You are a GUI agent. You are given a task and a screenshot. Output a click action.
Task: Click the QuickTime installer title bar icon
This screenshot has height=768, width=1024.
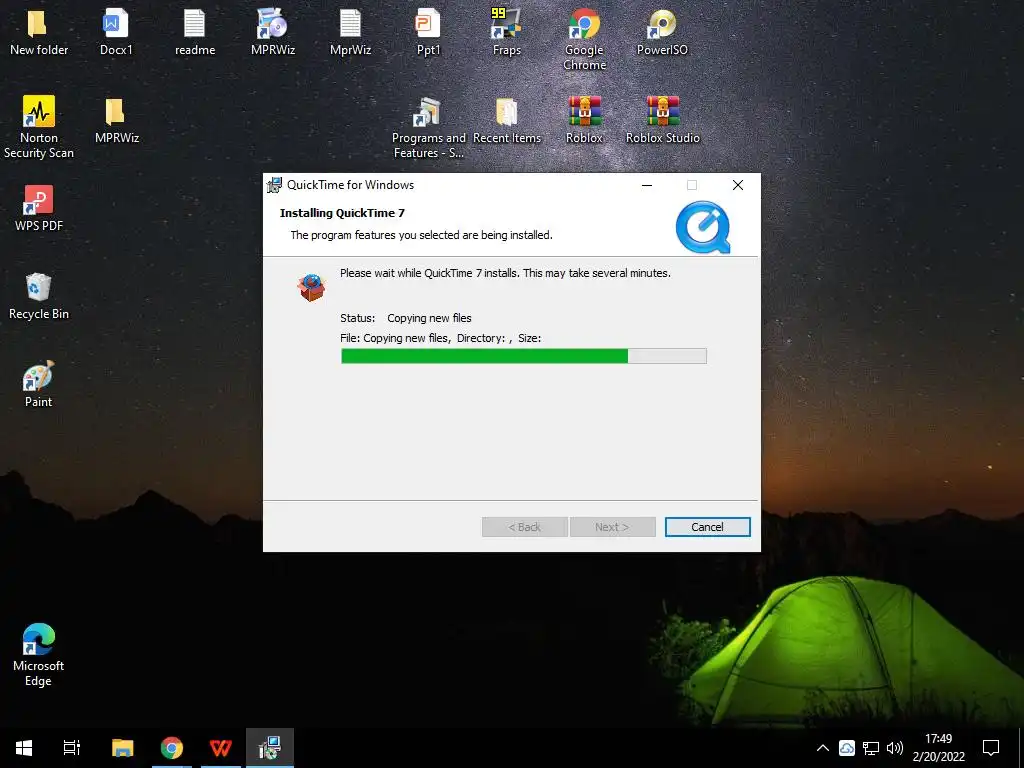coord(274,185)
